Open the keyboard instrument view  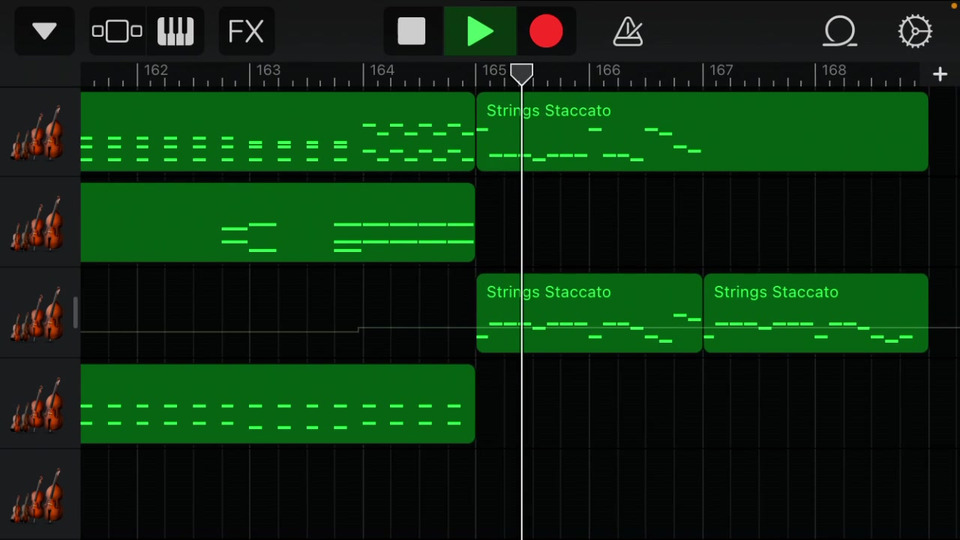tap(176, 31)
